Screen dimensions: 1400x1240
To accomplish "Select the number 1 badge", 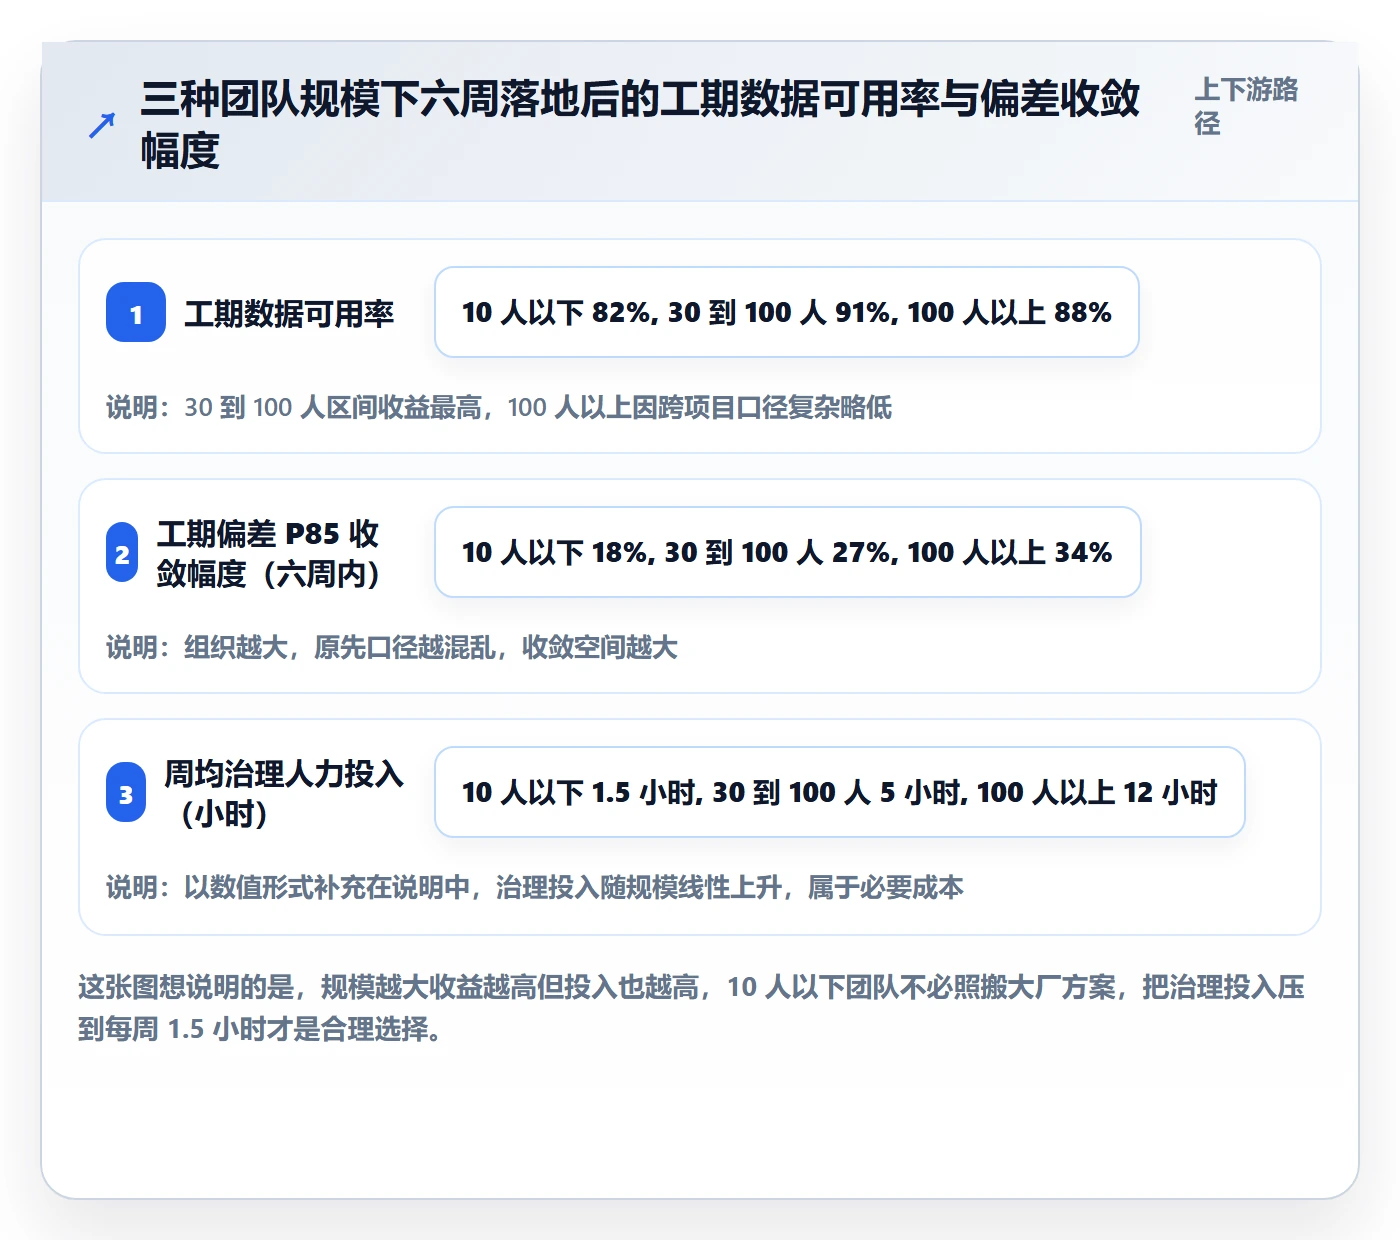I will coord(136,312).
